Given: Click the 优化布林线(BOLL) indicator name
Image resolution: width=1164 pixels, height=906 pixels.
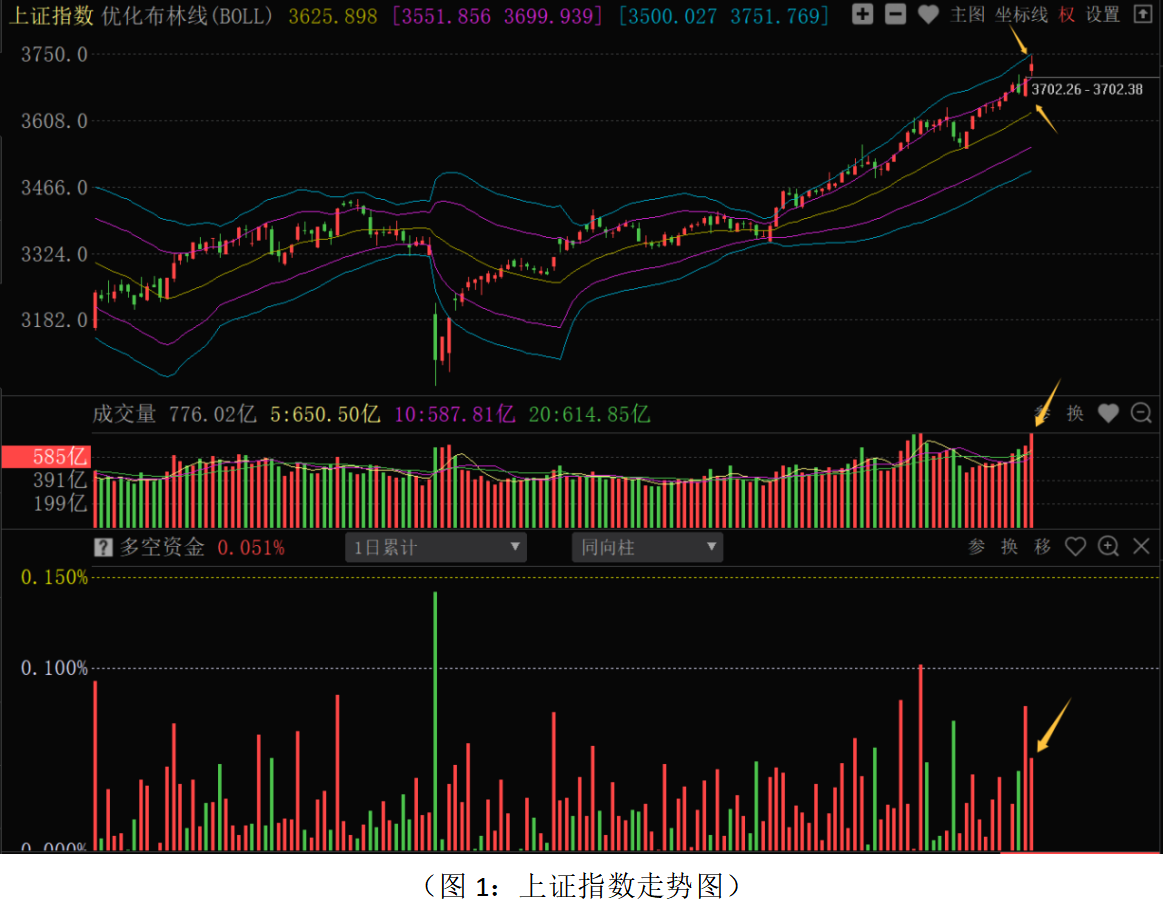Looking at the screenshot, I should (187, 16).
